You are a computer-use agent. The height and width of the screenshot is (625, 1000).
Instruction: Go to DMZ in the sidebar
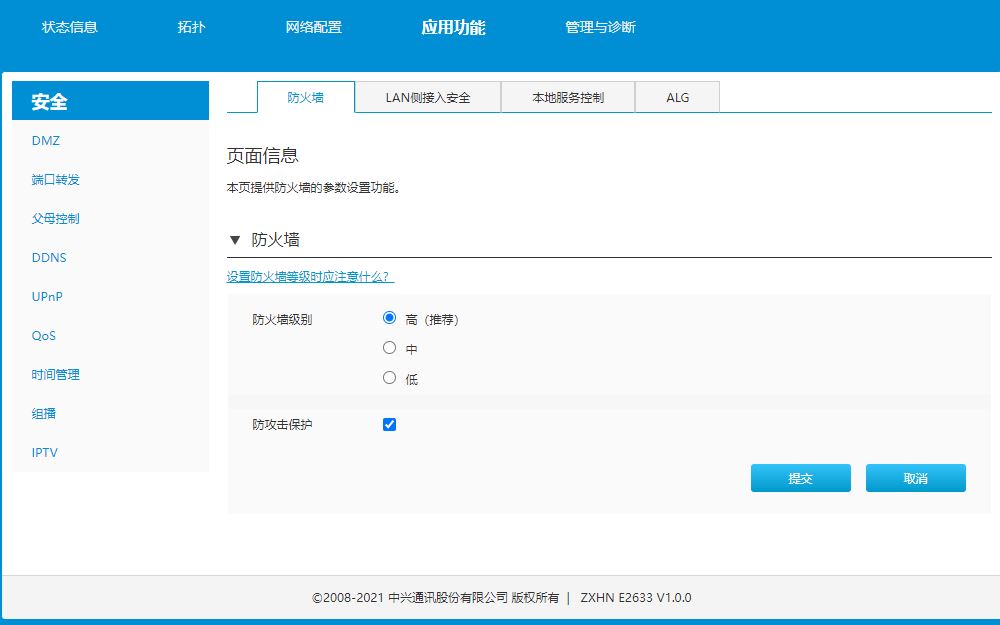pyautogui.click(x=46, y=140)
